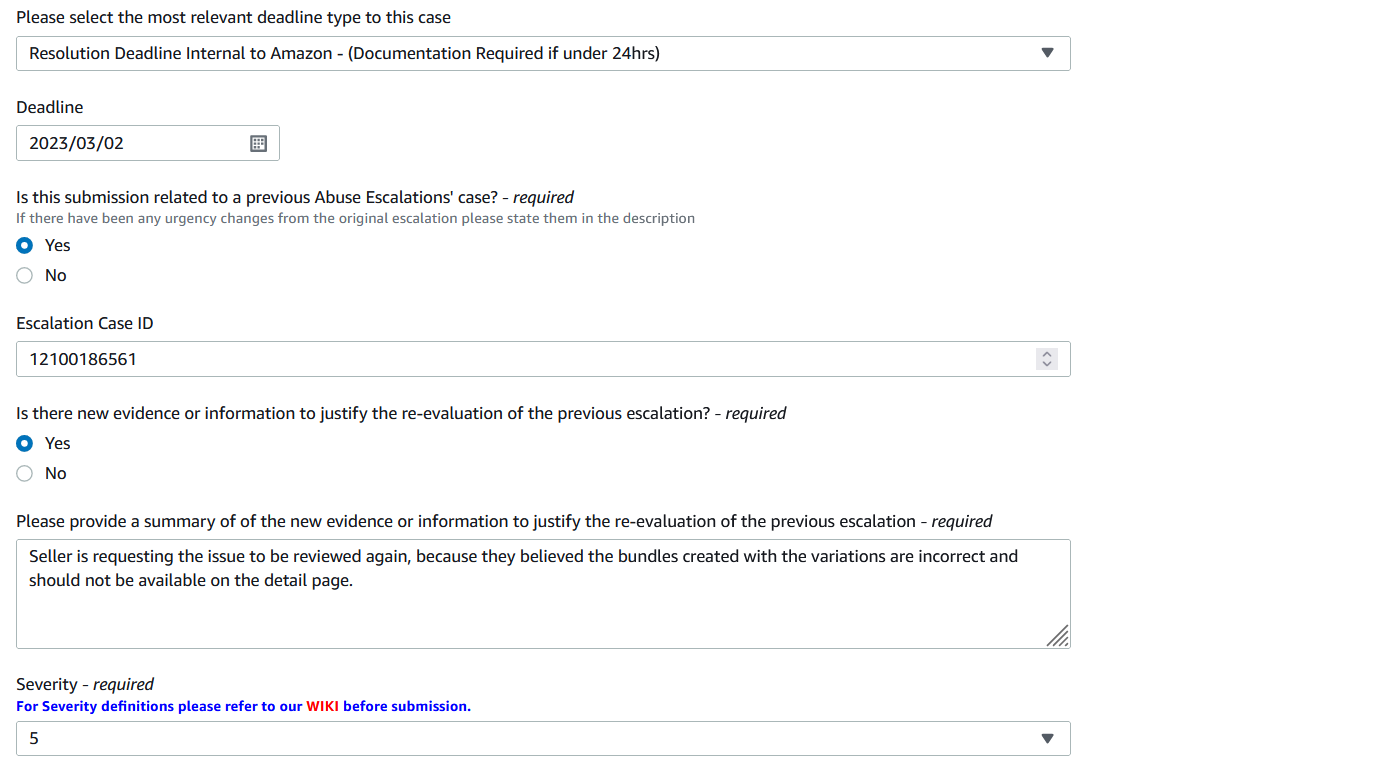Screen dimensions: 1390x771
Task: Click the arrow icon of the Severity dropdown
Action: [x=1047, y=738]
